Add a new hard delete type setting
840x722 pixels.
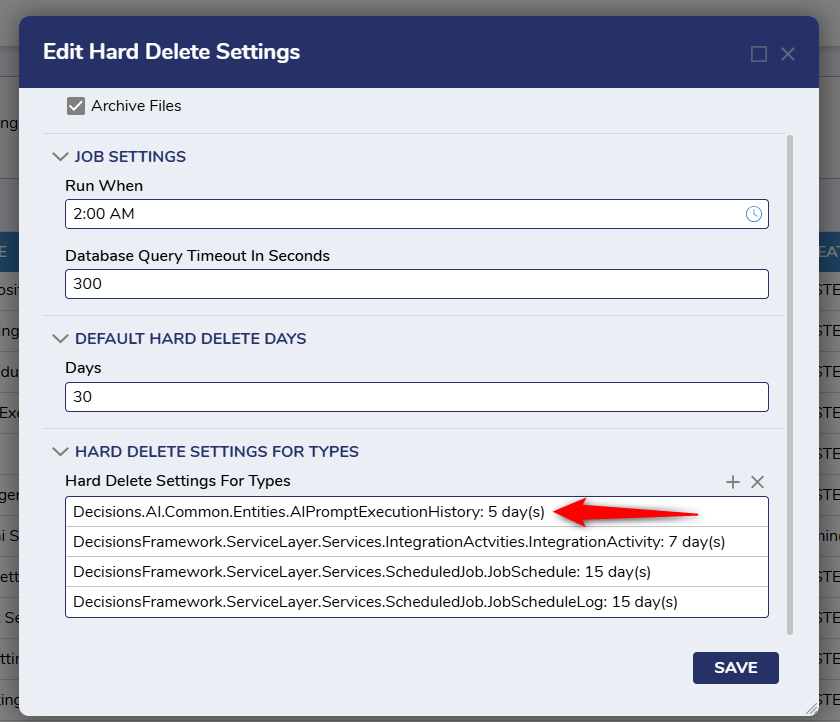point(732,482)
